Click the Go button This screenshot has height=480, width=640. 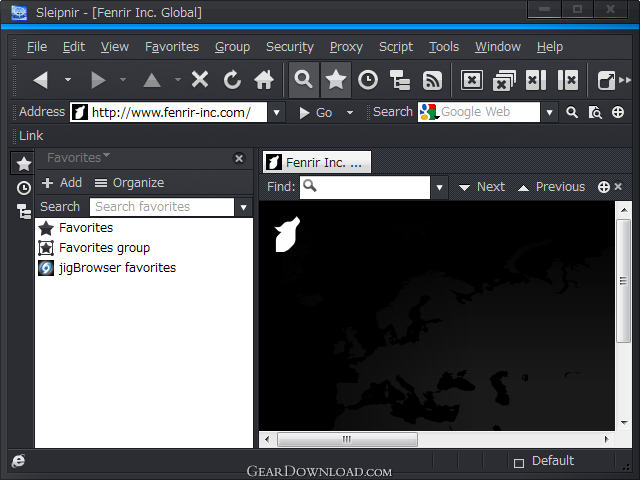point(316,113)
